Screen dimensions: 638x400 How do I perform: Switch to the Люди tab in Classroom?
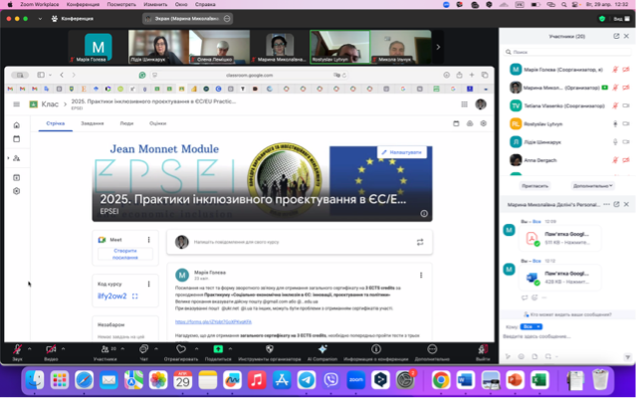[127, 123]
